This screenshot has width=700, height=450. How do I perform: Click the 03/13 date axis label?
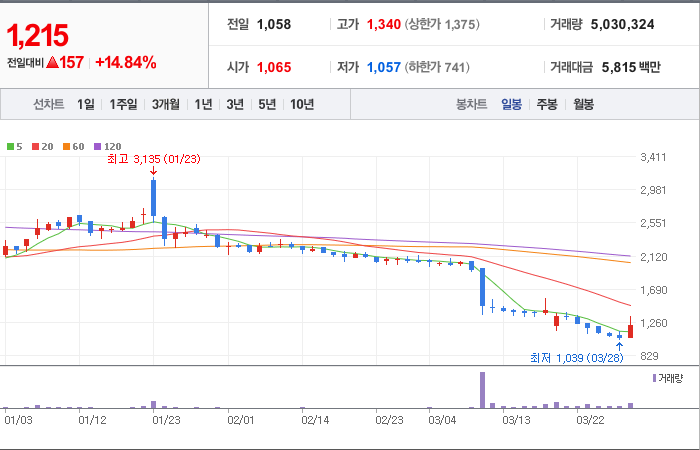pyautogui.click(x=517, y=420)
